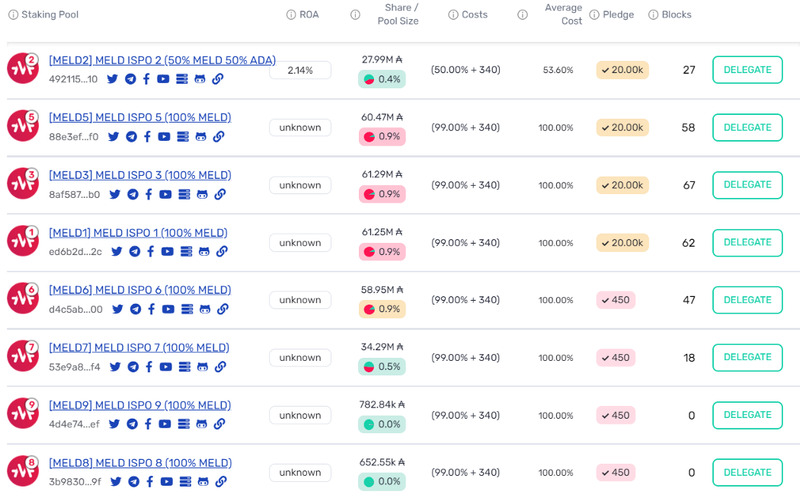Click chain link icon for MELD1 pool
This screenshot has height=501, width=800.
222,252
